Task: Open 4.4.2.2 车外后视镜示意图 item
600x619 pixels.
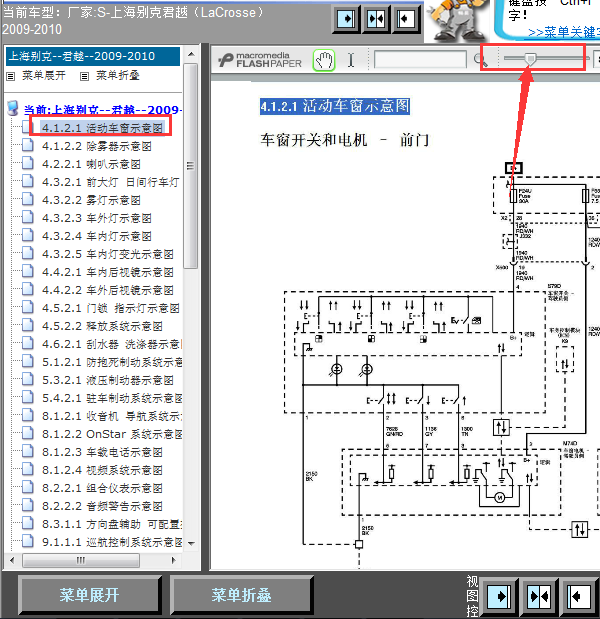Action: point(108,290)
